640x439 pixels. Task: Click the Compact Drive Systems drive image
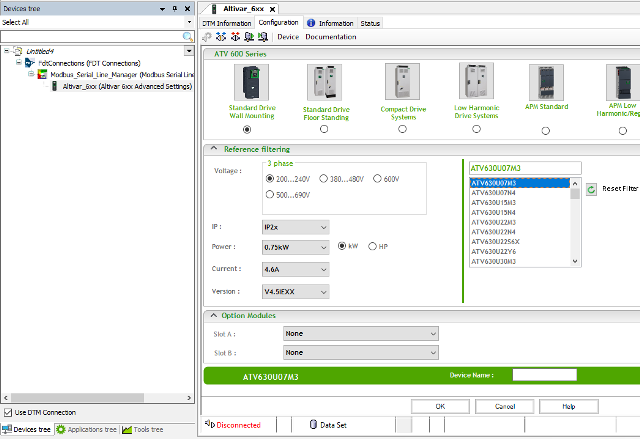coord(401,82)
